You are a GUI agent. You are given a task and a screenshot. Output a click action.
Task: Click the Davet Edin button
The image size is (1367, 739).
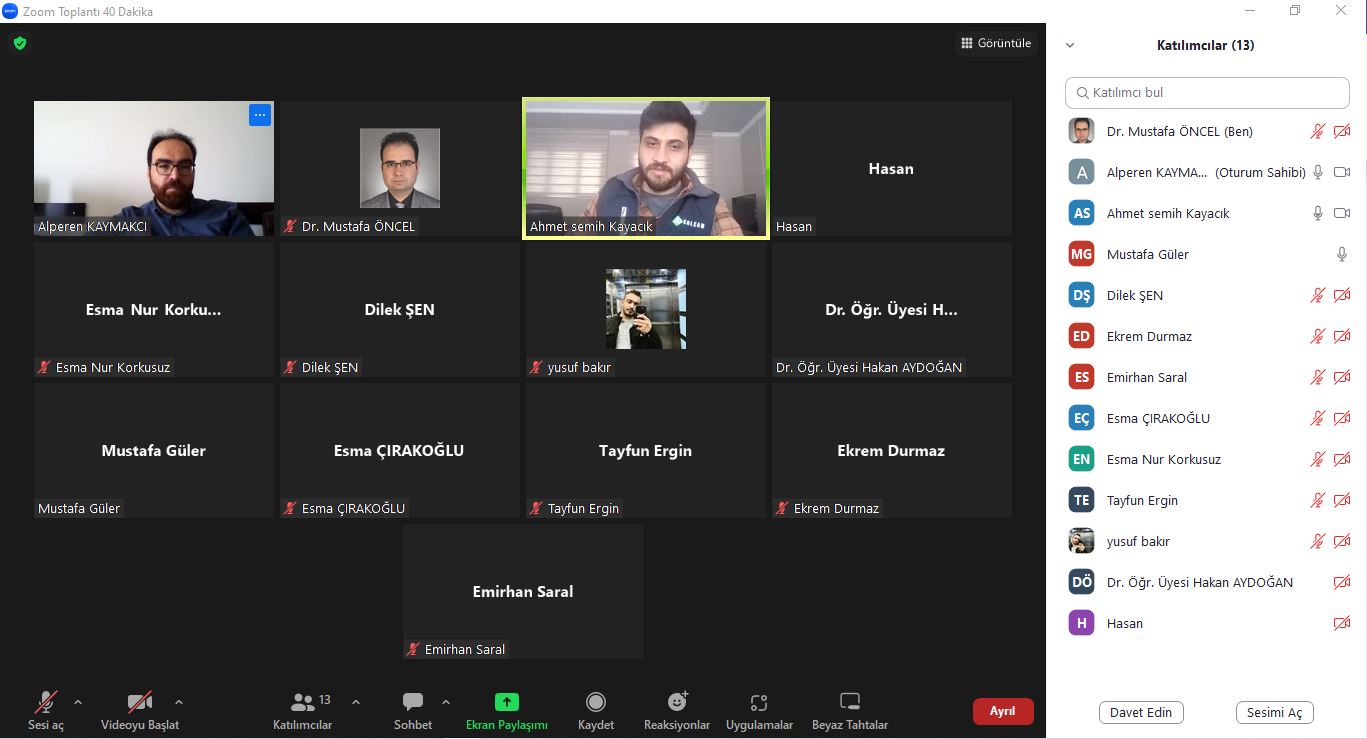(1141, 712)
